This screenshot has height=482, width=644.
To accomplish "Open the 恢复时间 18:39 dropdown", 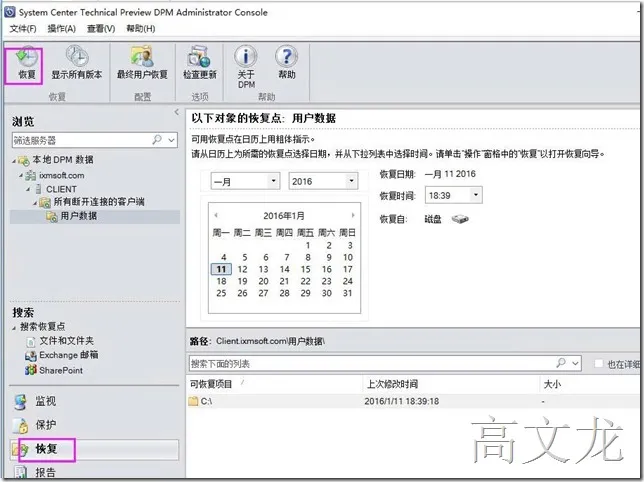I will point(476,195).
